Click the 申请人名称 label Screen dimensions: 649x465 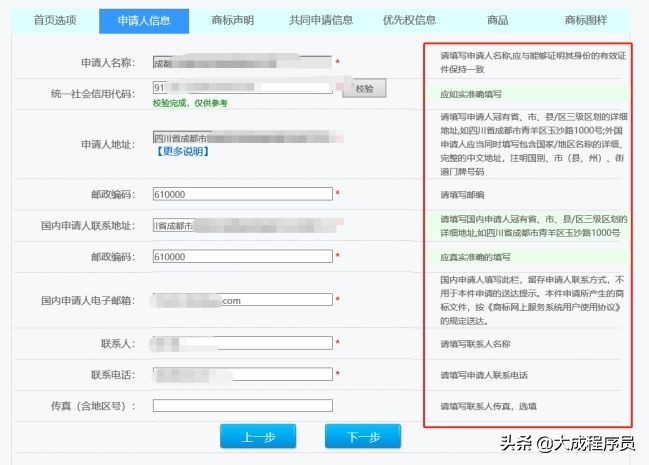tap(108, 63)
